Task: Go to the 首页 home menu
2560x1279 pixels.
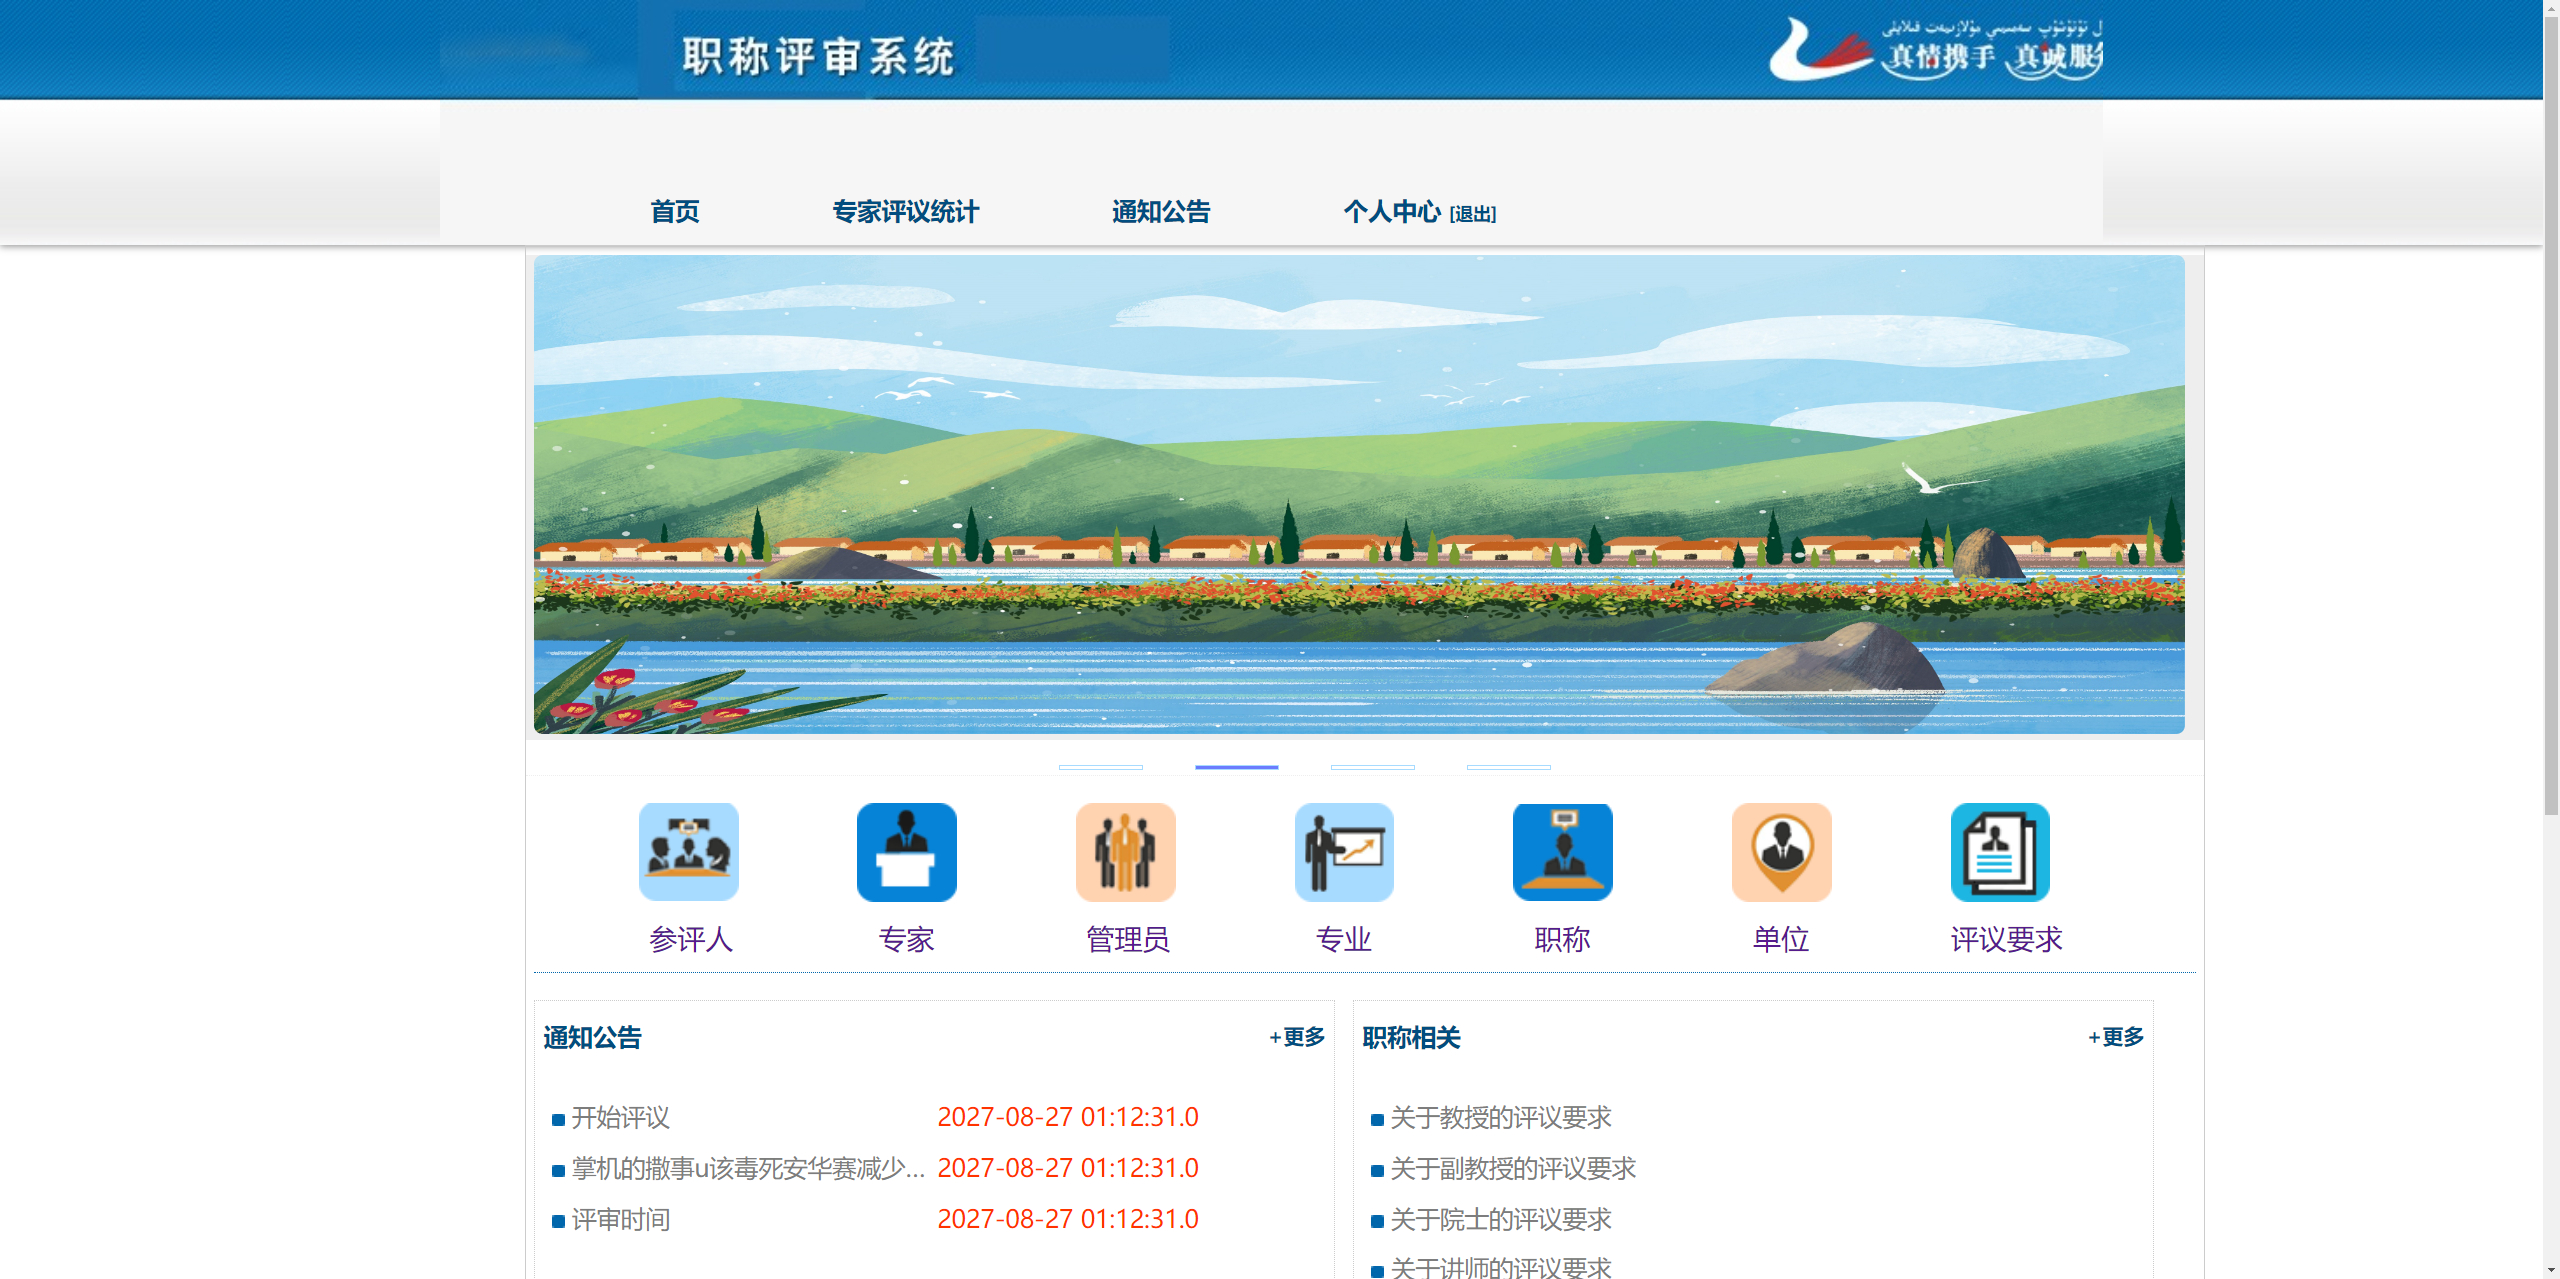Action: coord(675,212)
